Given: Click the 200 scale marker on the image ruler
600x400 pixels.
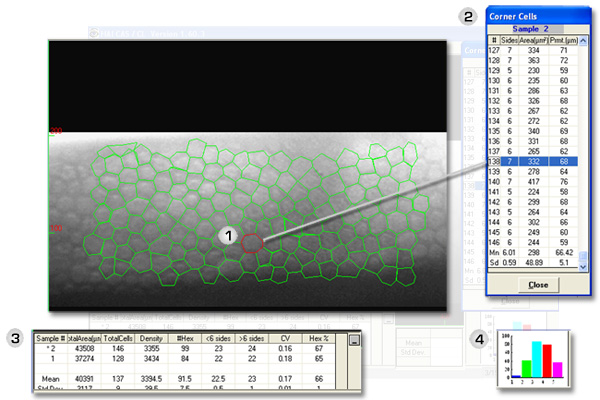Looking at the screenshot, I should point(56,131).
